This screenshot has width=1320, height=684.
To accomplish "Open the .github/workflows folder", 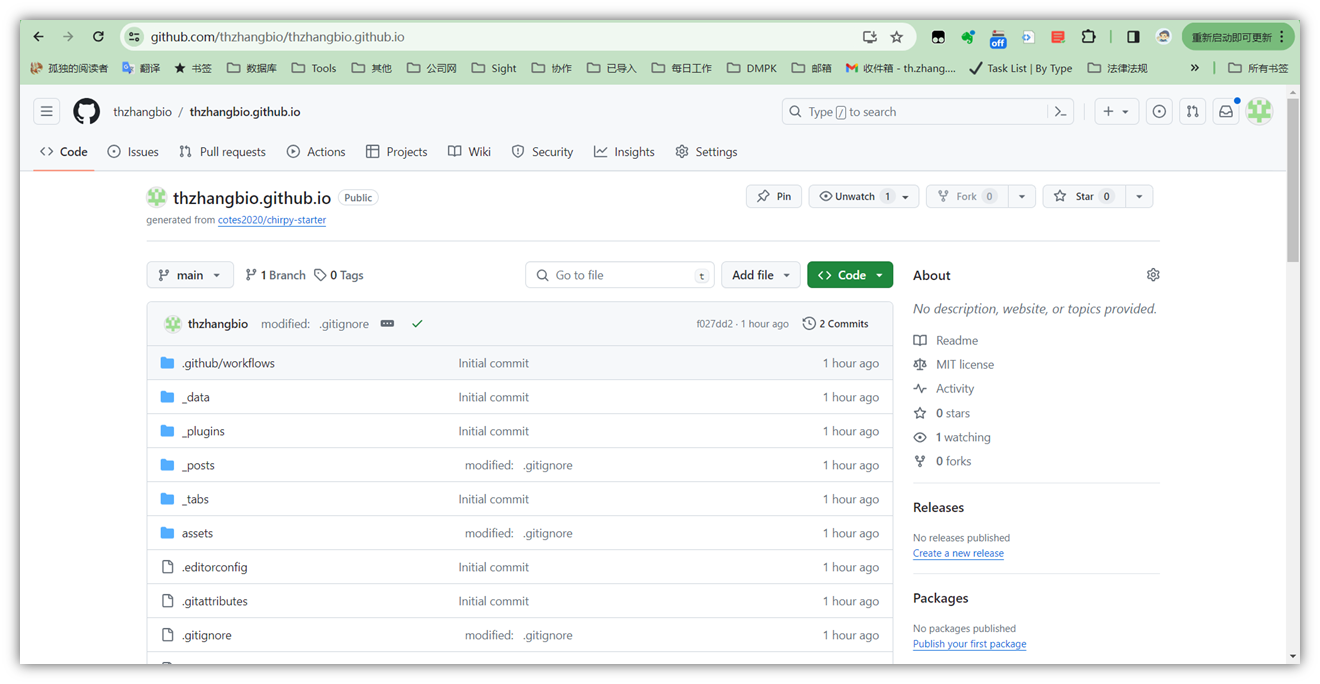I will (x=228, y=363).
